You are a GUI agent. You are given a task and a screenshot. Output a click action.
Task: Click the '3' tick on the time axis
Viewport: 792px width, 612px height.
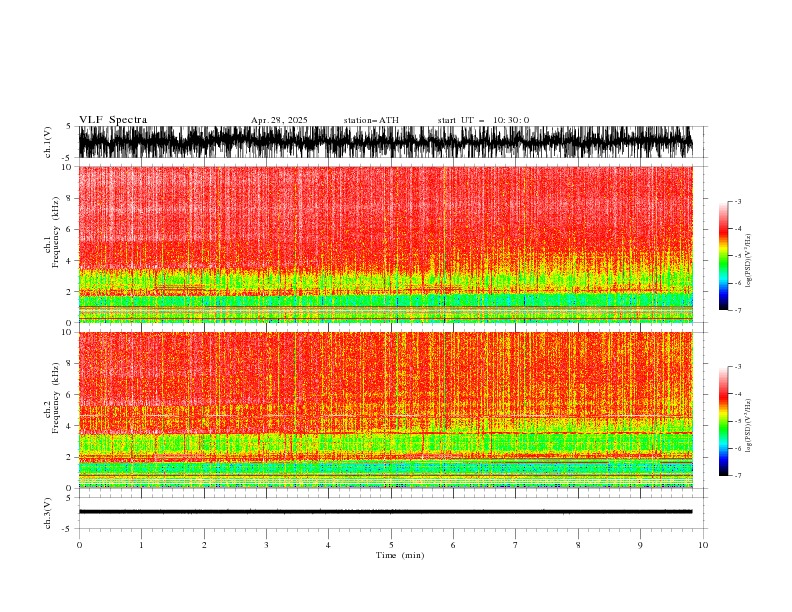click(x=266, y=545)
